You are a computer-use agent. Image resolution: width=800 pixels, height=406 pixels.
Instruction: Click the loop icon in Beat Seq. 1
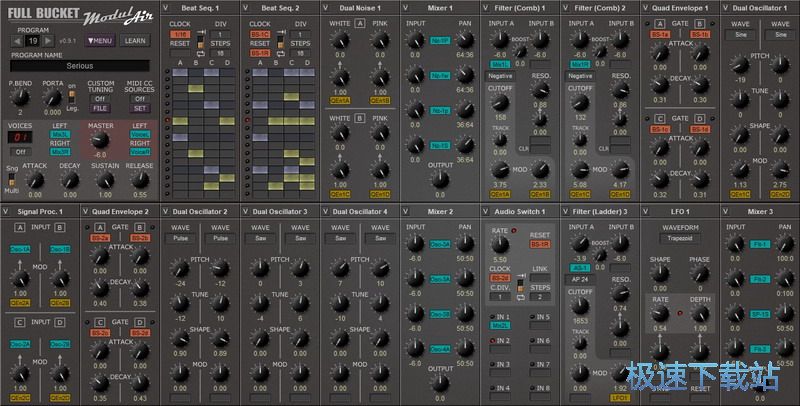pyautogui.click(x=201, y=53)
